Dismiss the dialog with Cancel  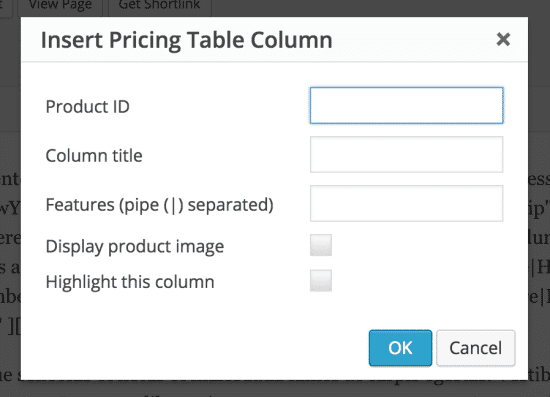pos(476,348)
